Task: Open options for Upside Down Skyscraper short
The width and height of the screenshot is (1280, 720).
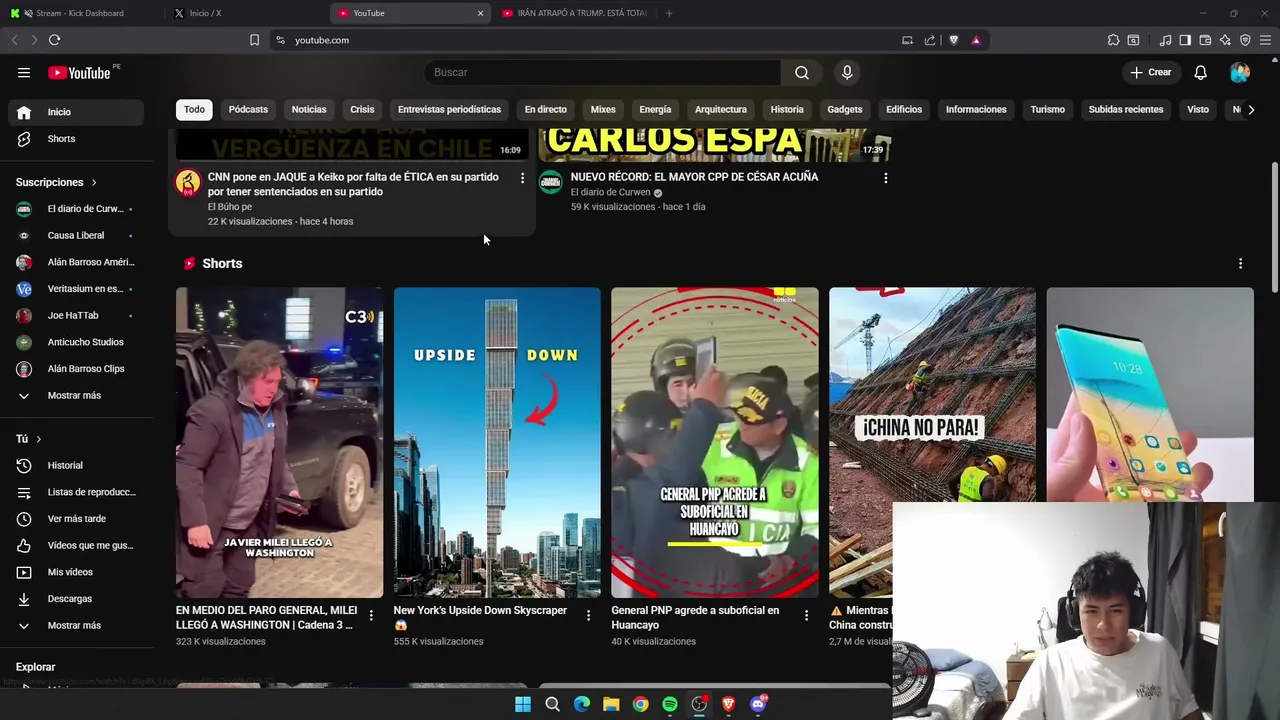Action: coord(588,616)
